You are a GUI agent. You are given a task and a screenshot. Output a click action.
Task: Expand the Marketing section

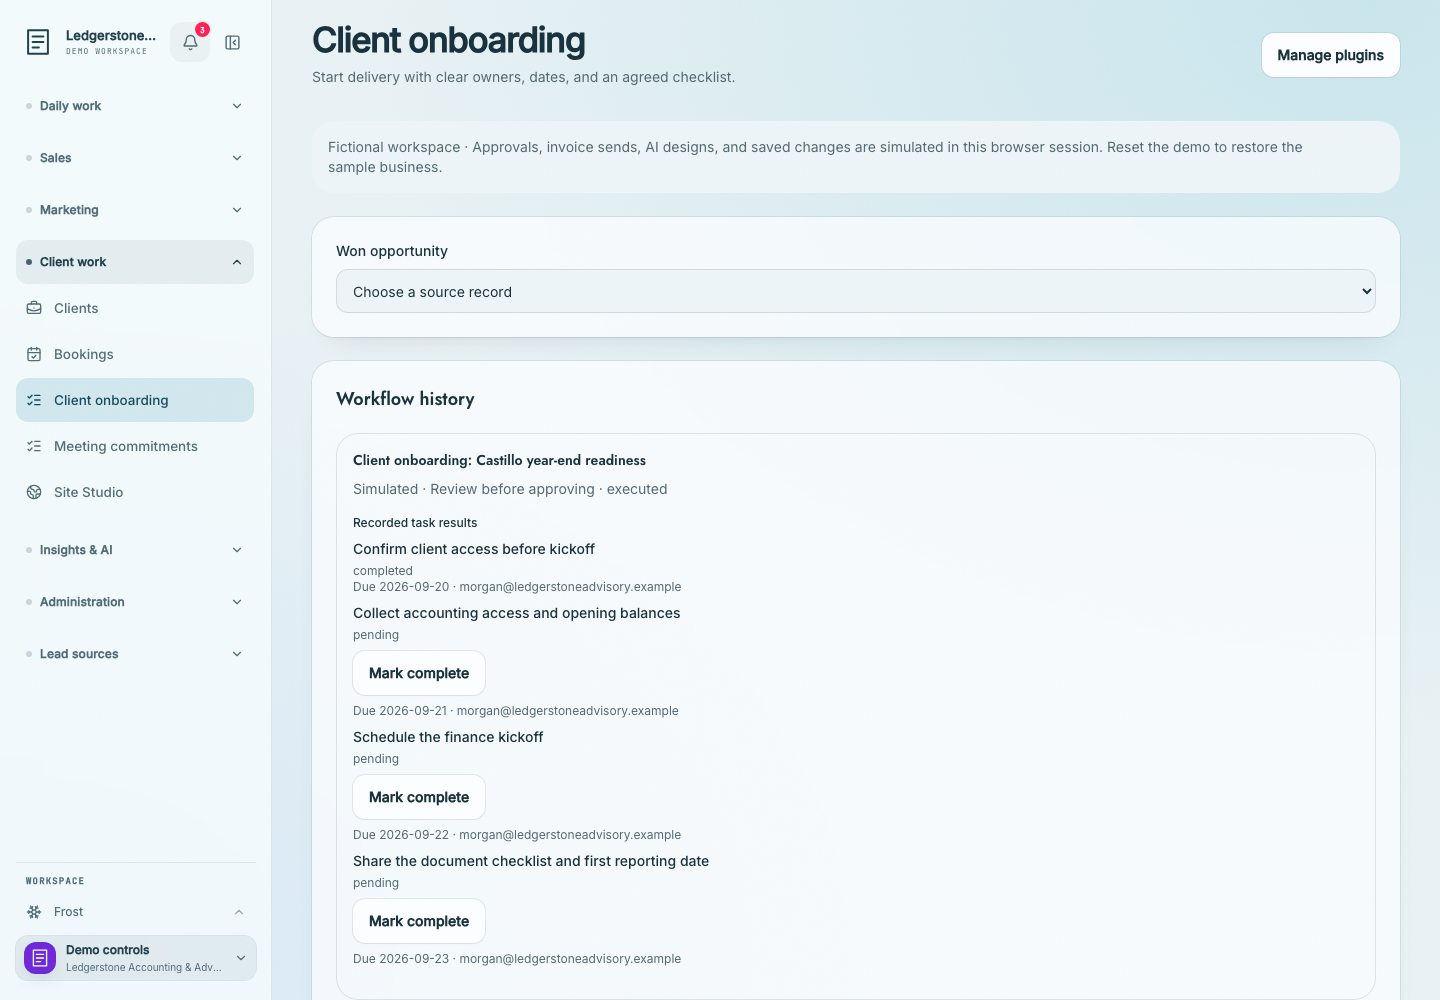click(x=135, y=210)
